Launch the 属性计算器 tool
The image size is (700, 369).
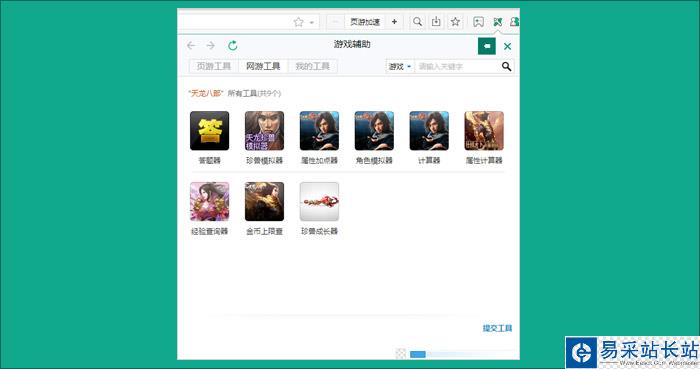click(484, 131)
